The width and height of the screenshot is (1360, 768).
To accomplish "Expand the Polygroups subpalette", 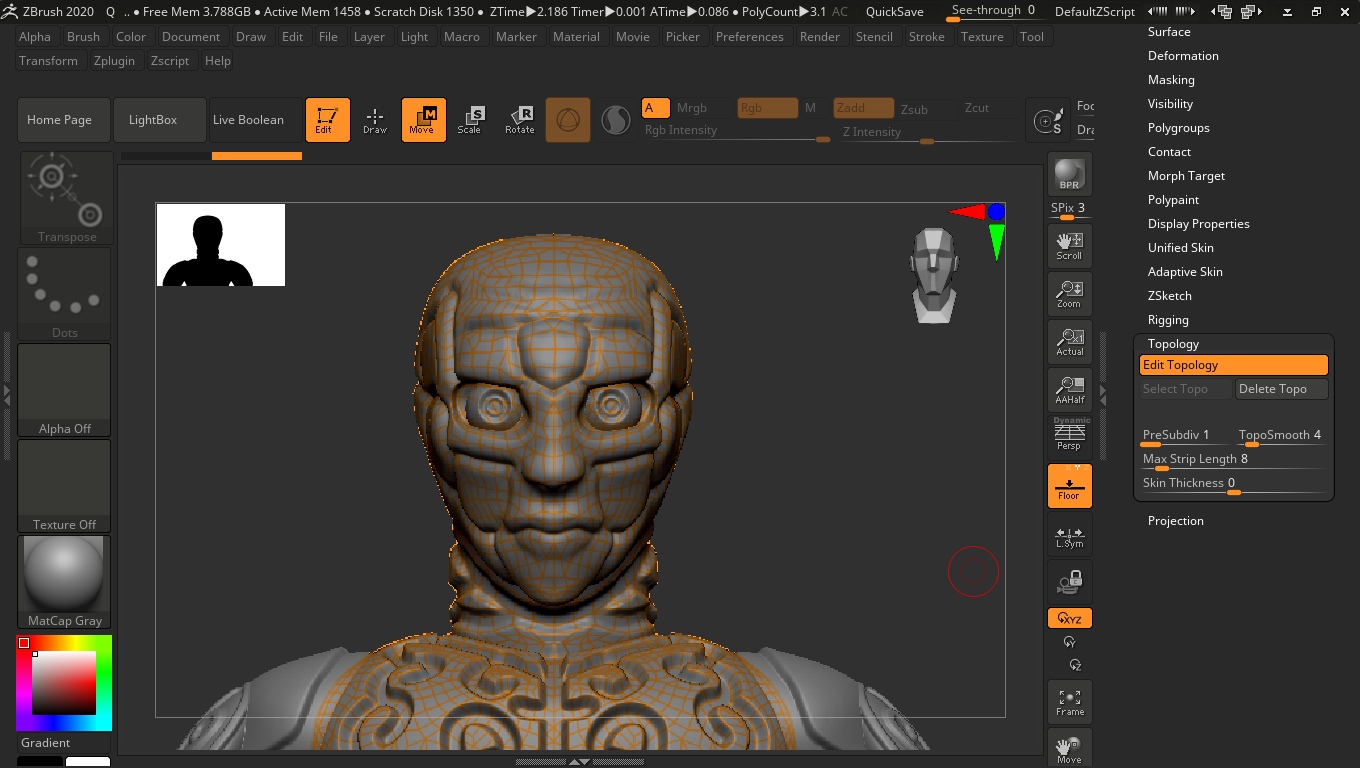I will coord(1178,128).
